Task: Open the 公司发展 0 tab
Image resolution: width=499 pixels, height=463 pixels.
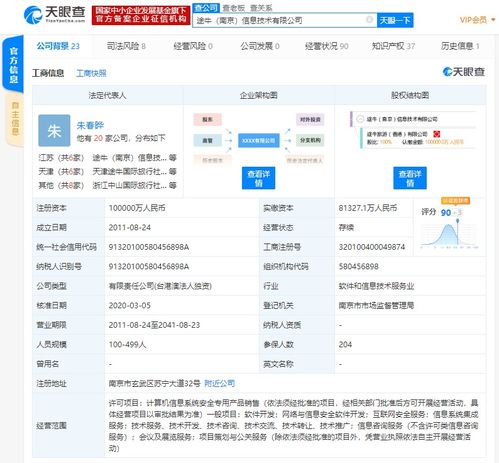Action: [260, 46]
